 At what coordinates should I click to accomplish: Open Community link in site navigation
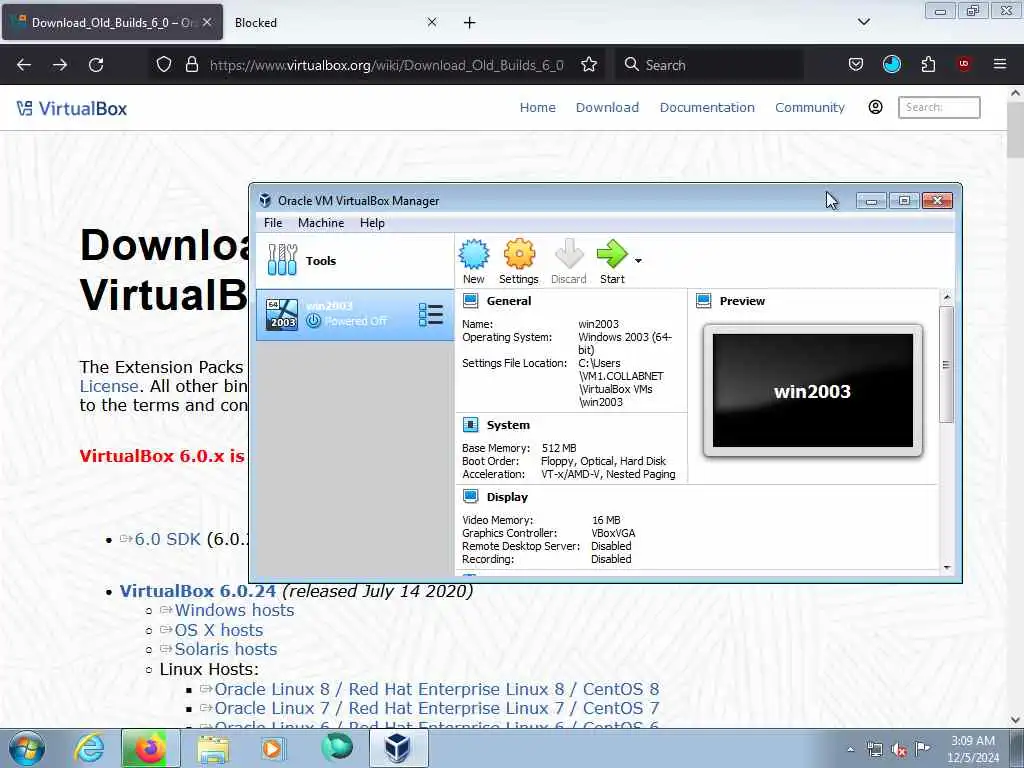click(x=810, y=107)
